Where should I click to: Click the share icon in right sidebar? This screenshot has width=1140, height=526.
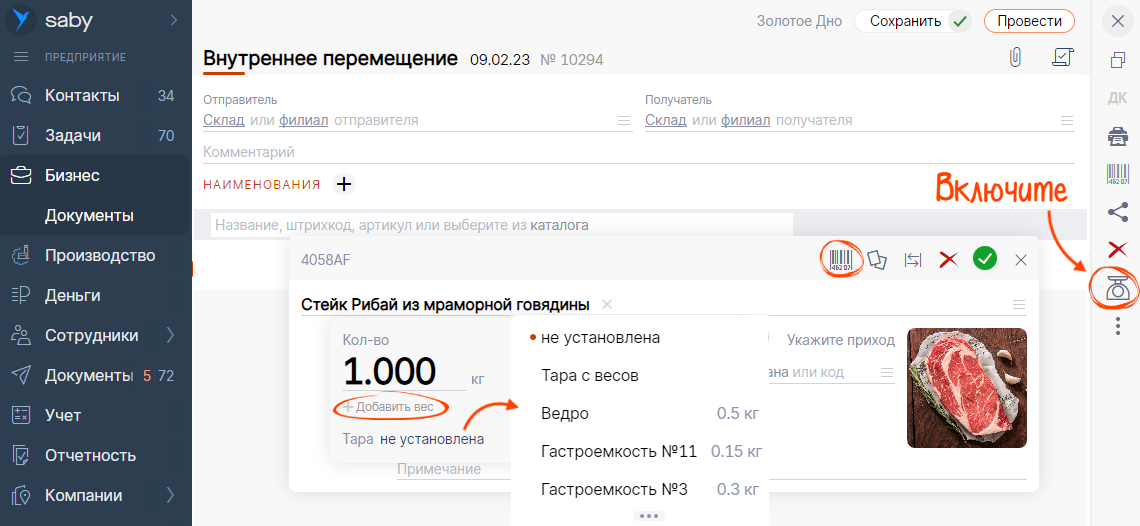[1118, 211]
